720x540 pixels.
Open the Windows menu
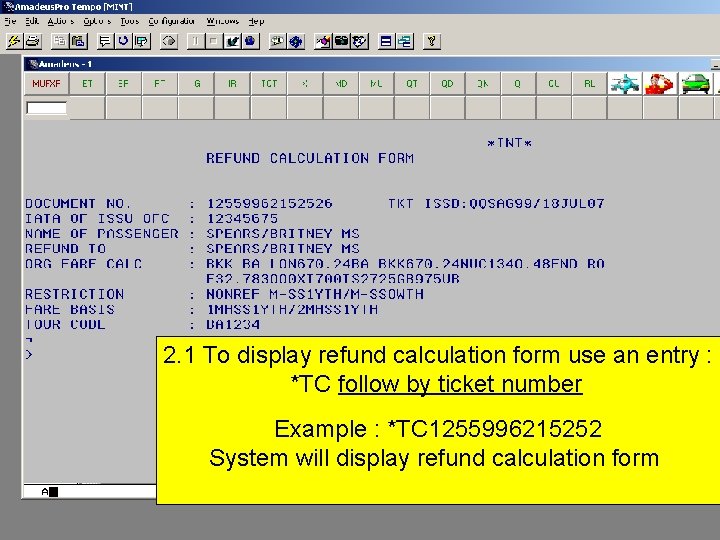click(223, 21)
